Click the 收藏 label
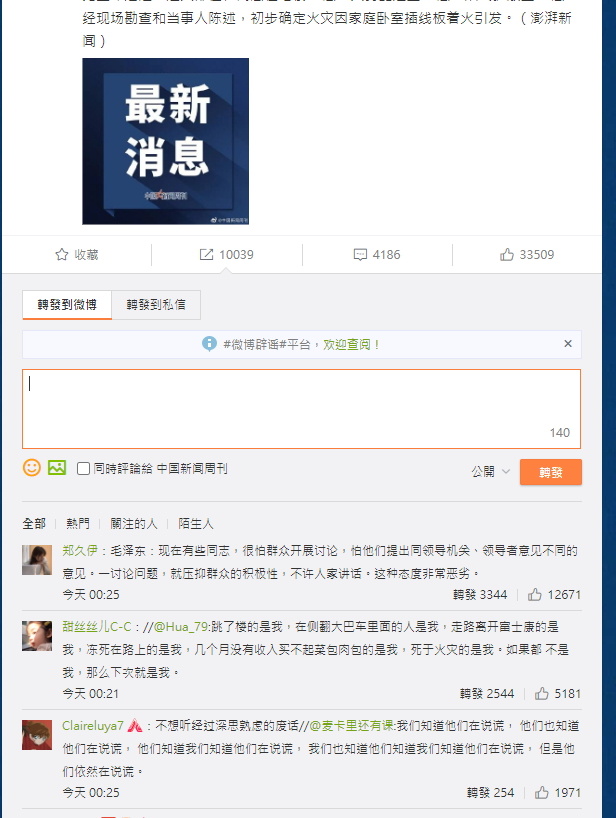Image resolution: width=616 pixels, height=818 pixels. click(x=86, y=255)
